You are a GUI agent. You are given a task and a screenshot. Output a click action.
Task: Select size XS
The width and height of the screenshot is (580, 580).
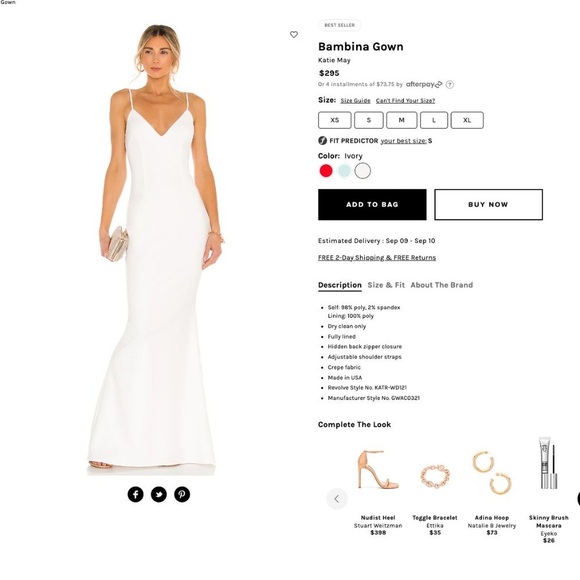[335, 120]
